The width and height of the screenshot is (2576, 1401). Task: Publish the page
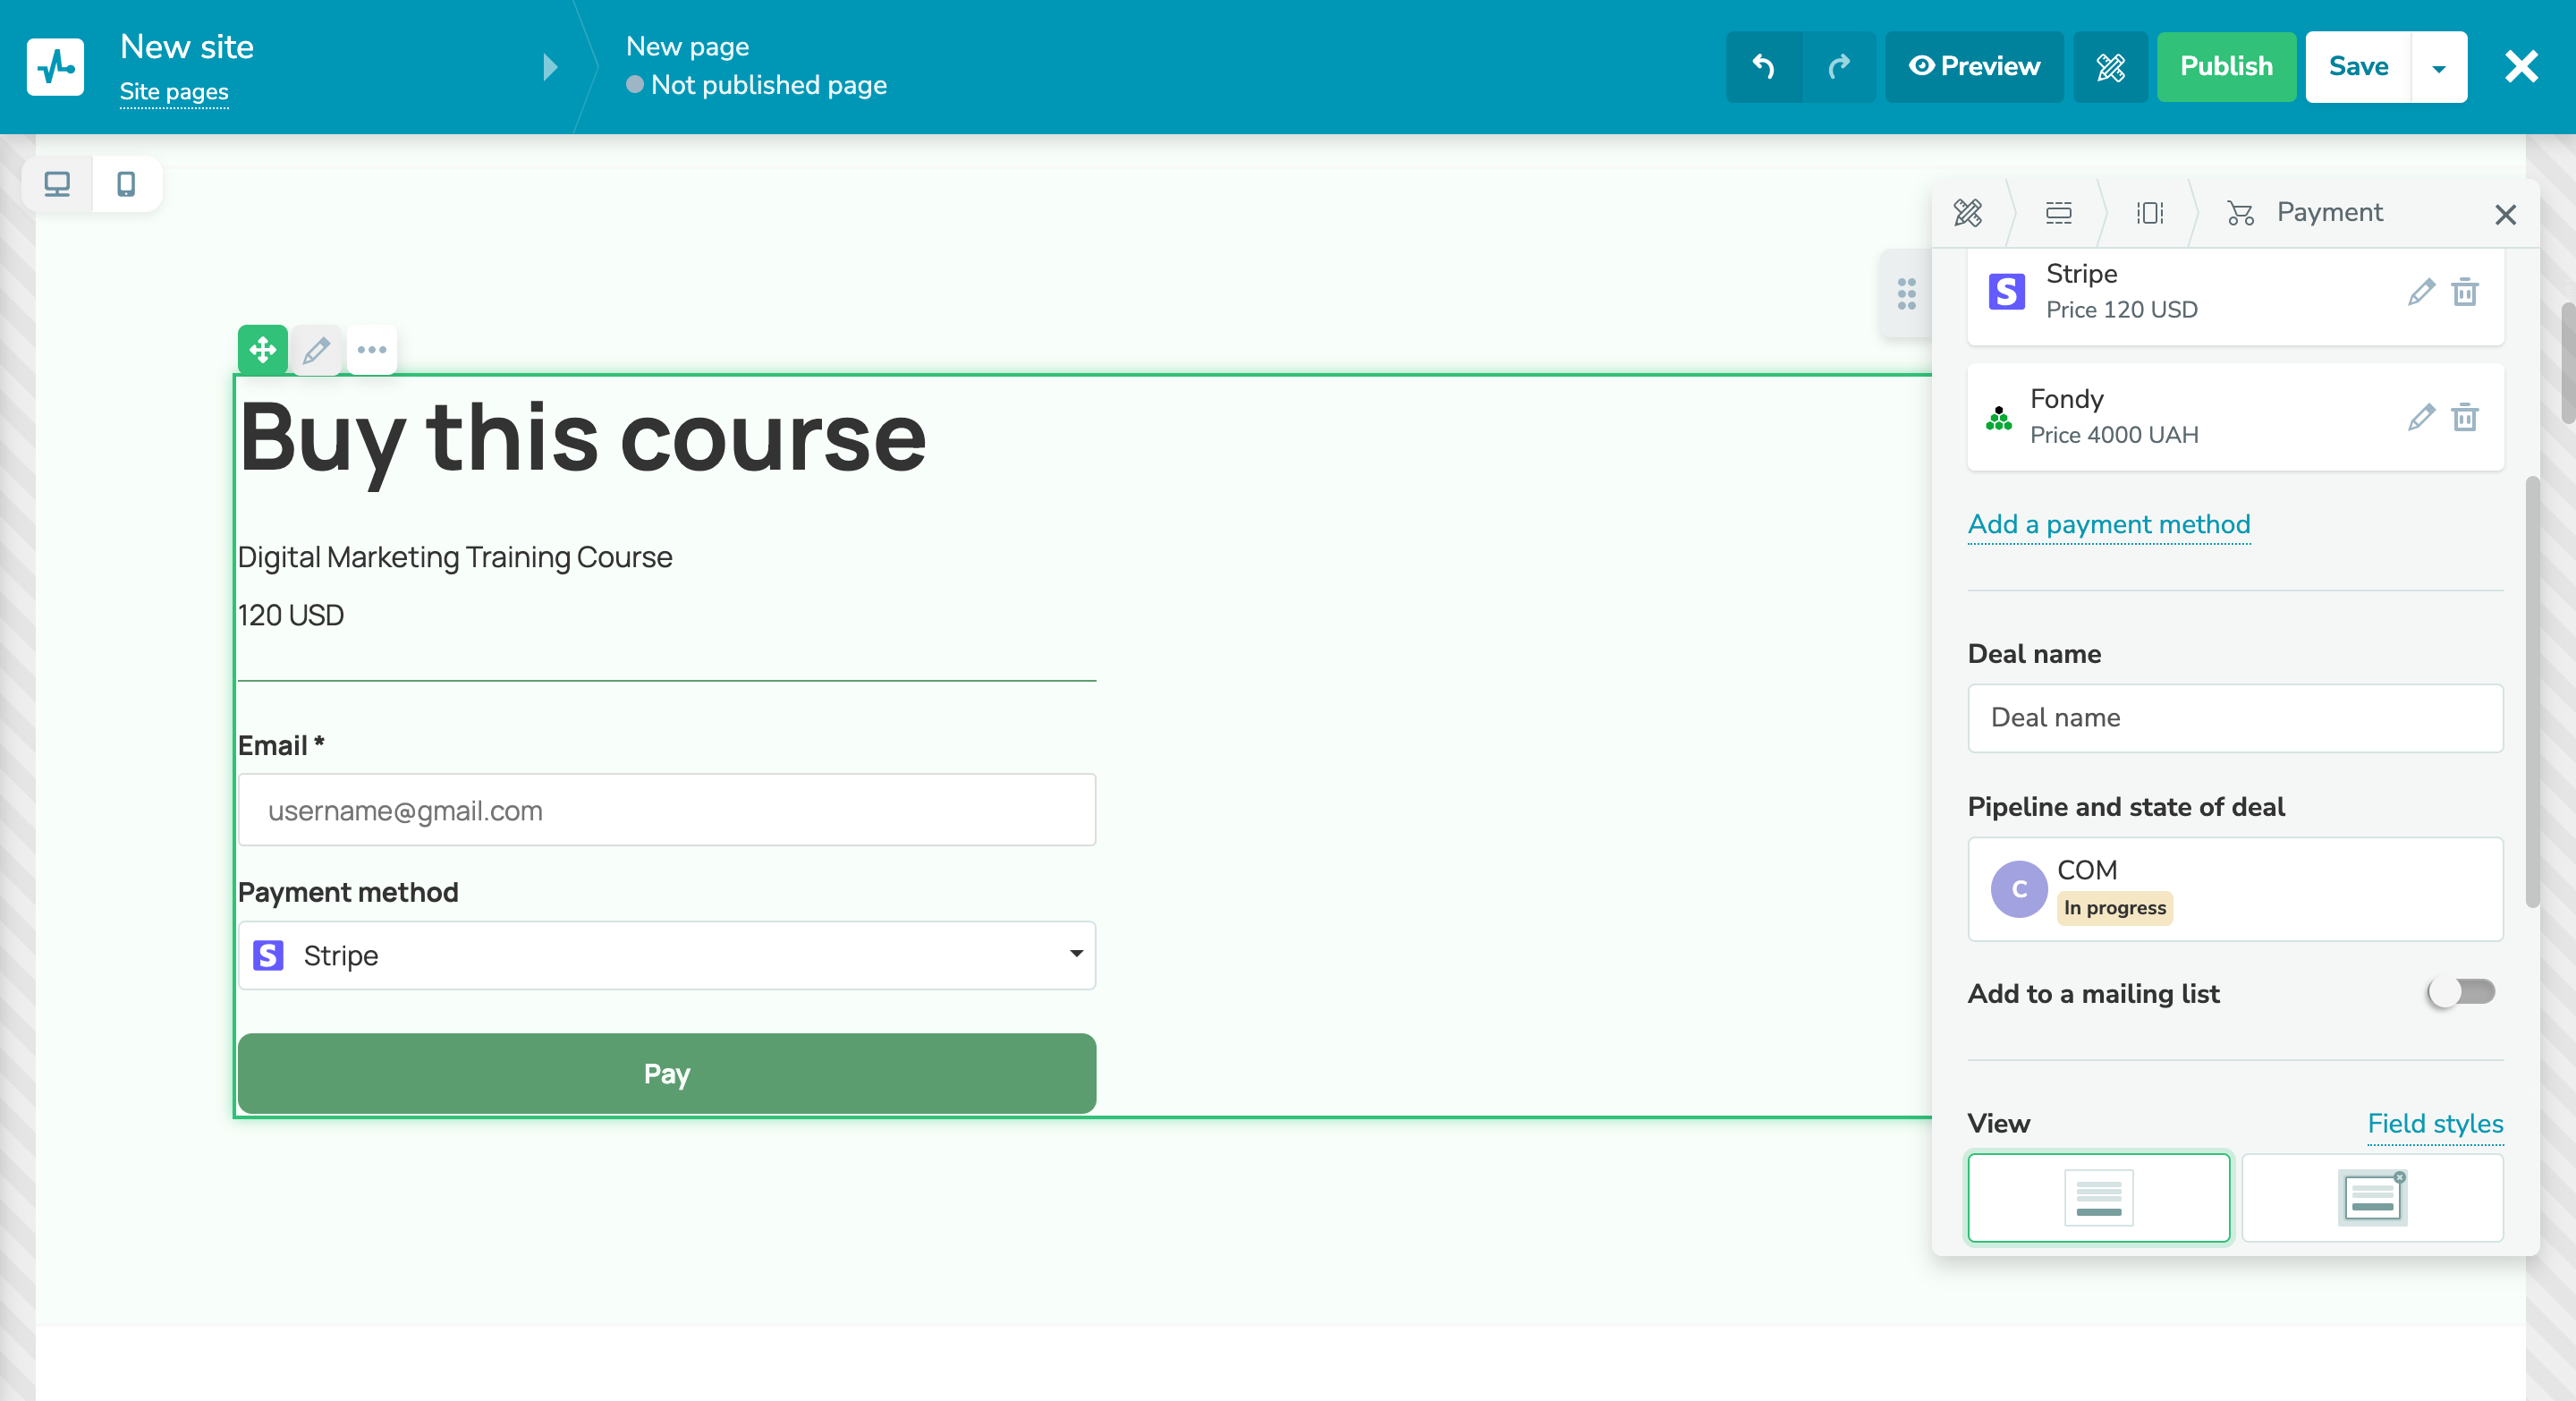[x=2226, y=67]
